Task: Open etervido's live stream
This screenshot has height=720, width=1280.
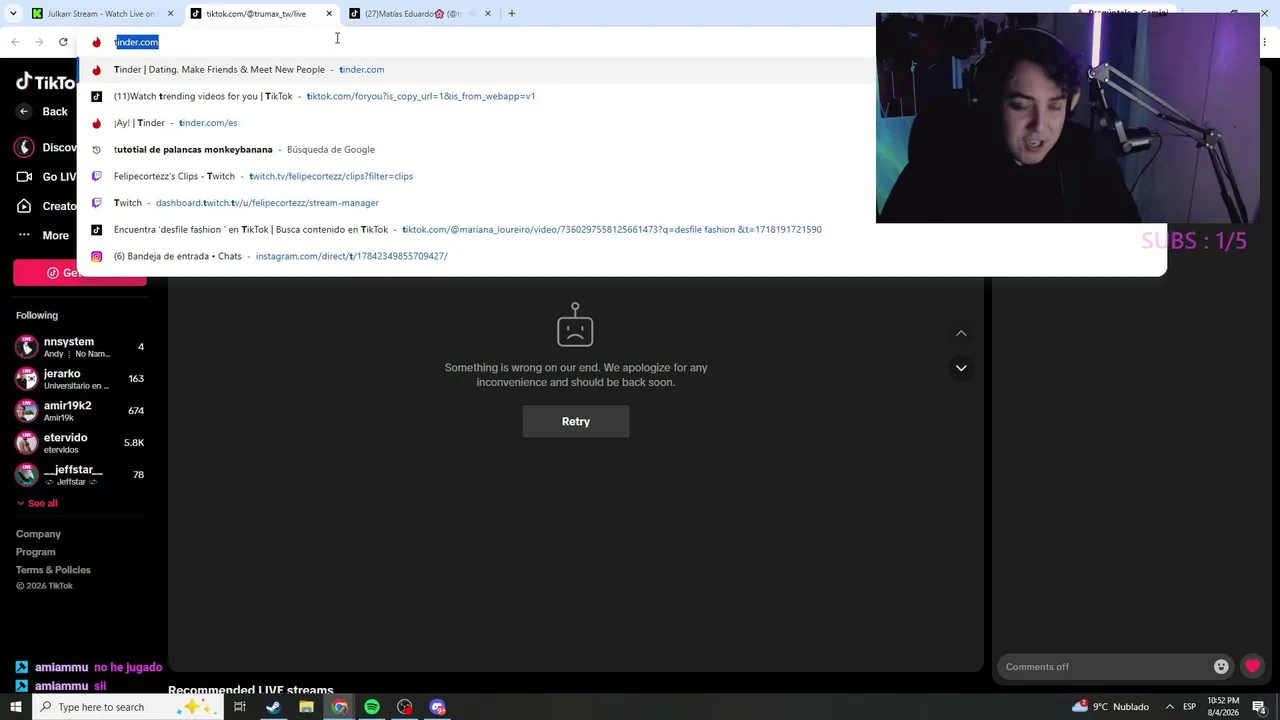Action: click(x=81, y=443)
